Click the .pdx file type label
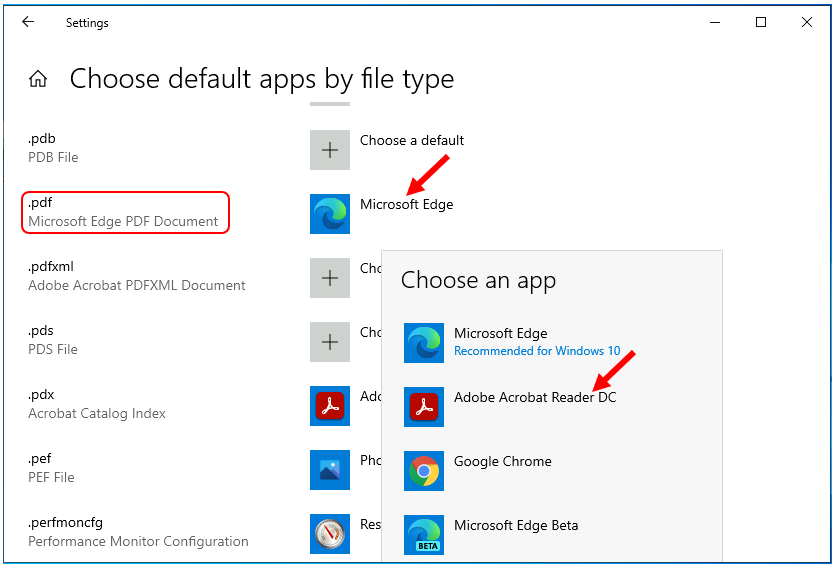 [41, 395]
